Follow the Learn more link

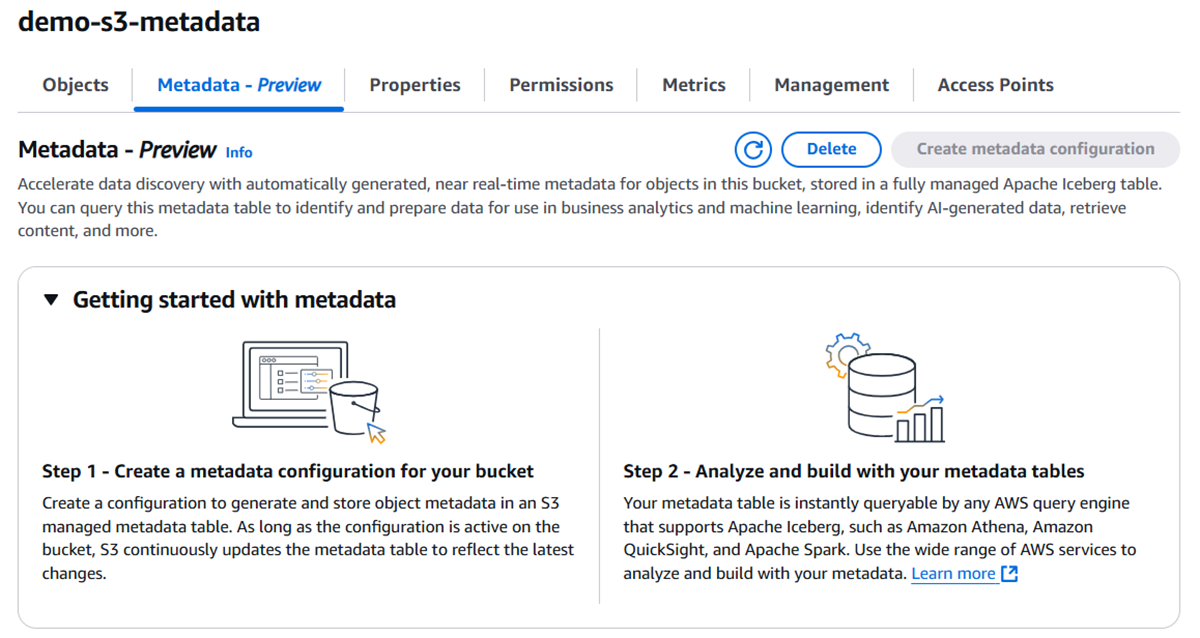pos(953,574)
